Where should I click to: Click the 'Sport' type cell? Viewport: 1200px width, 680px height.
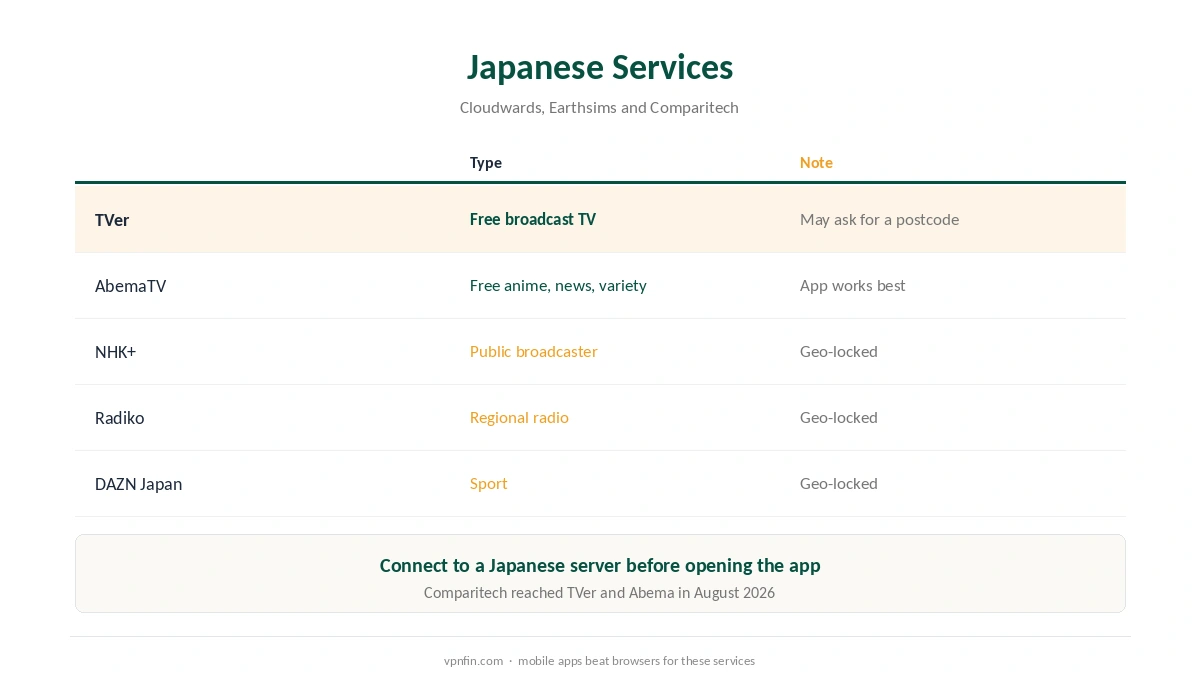pyautogui.click(x=489, y=483)
